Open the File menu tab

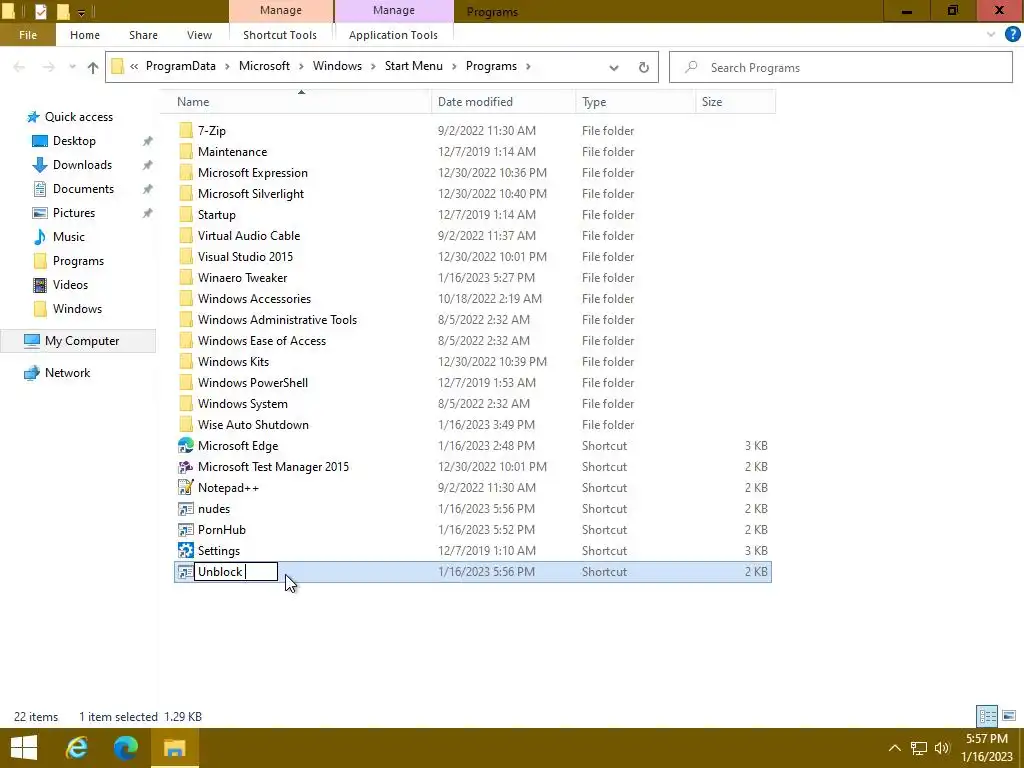tap(28, 35)
